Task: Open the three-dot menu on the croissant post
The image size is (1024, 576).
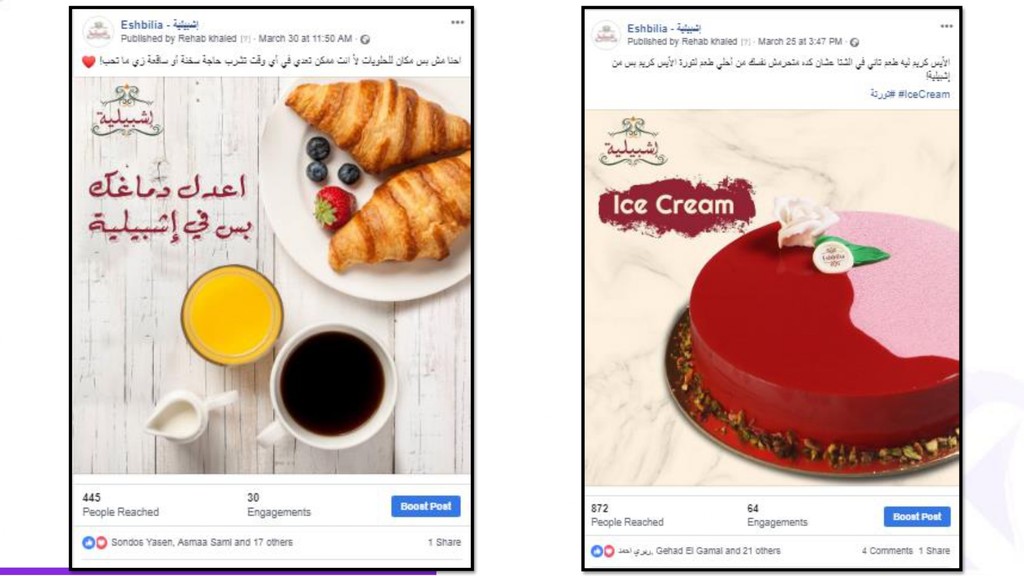Action: (x=457, y=22)
